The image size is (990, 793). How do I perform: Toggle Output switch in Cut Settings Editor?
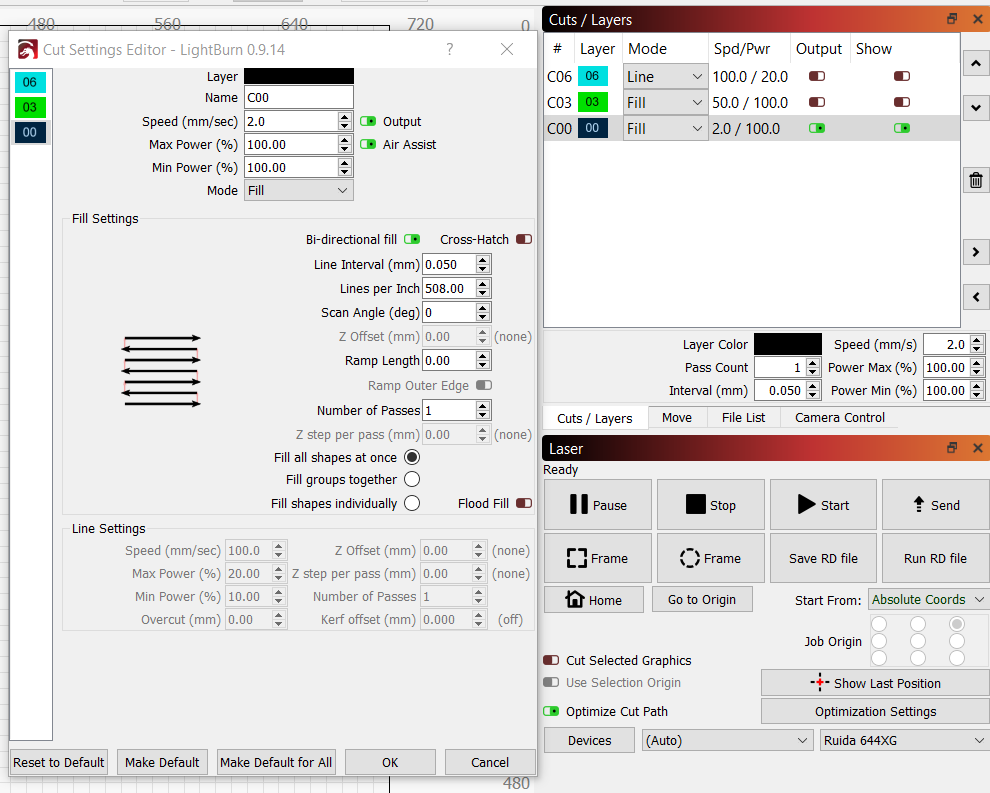pyautogui.click(x=367, y=121)
